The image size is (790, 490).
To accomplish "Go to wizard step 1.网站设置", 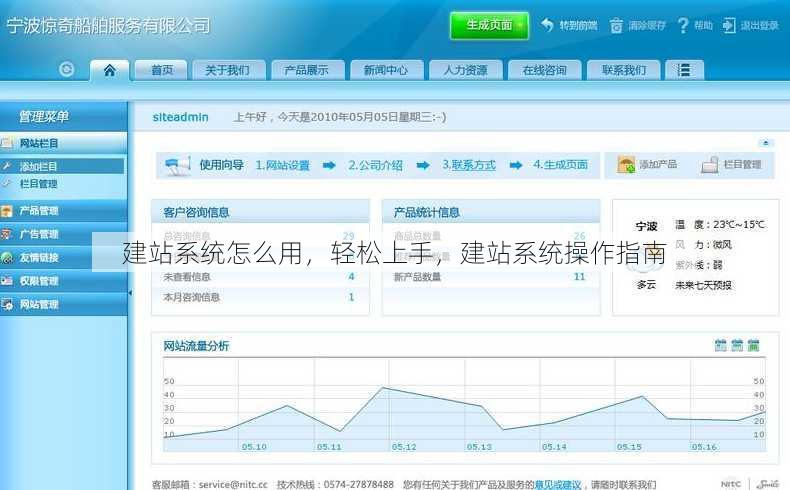I will 283,165.
